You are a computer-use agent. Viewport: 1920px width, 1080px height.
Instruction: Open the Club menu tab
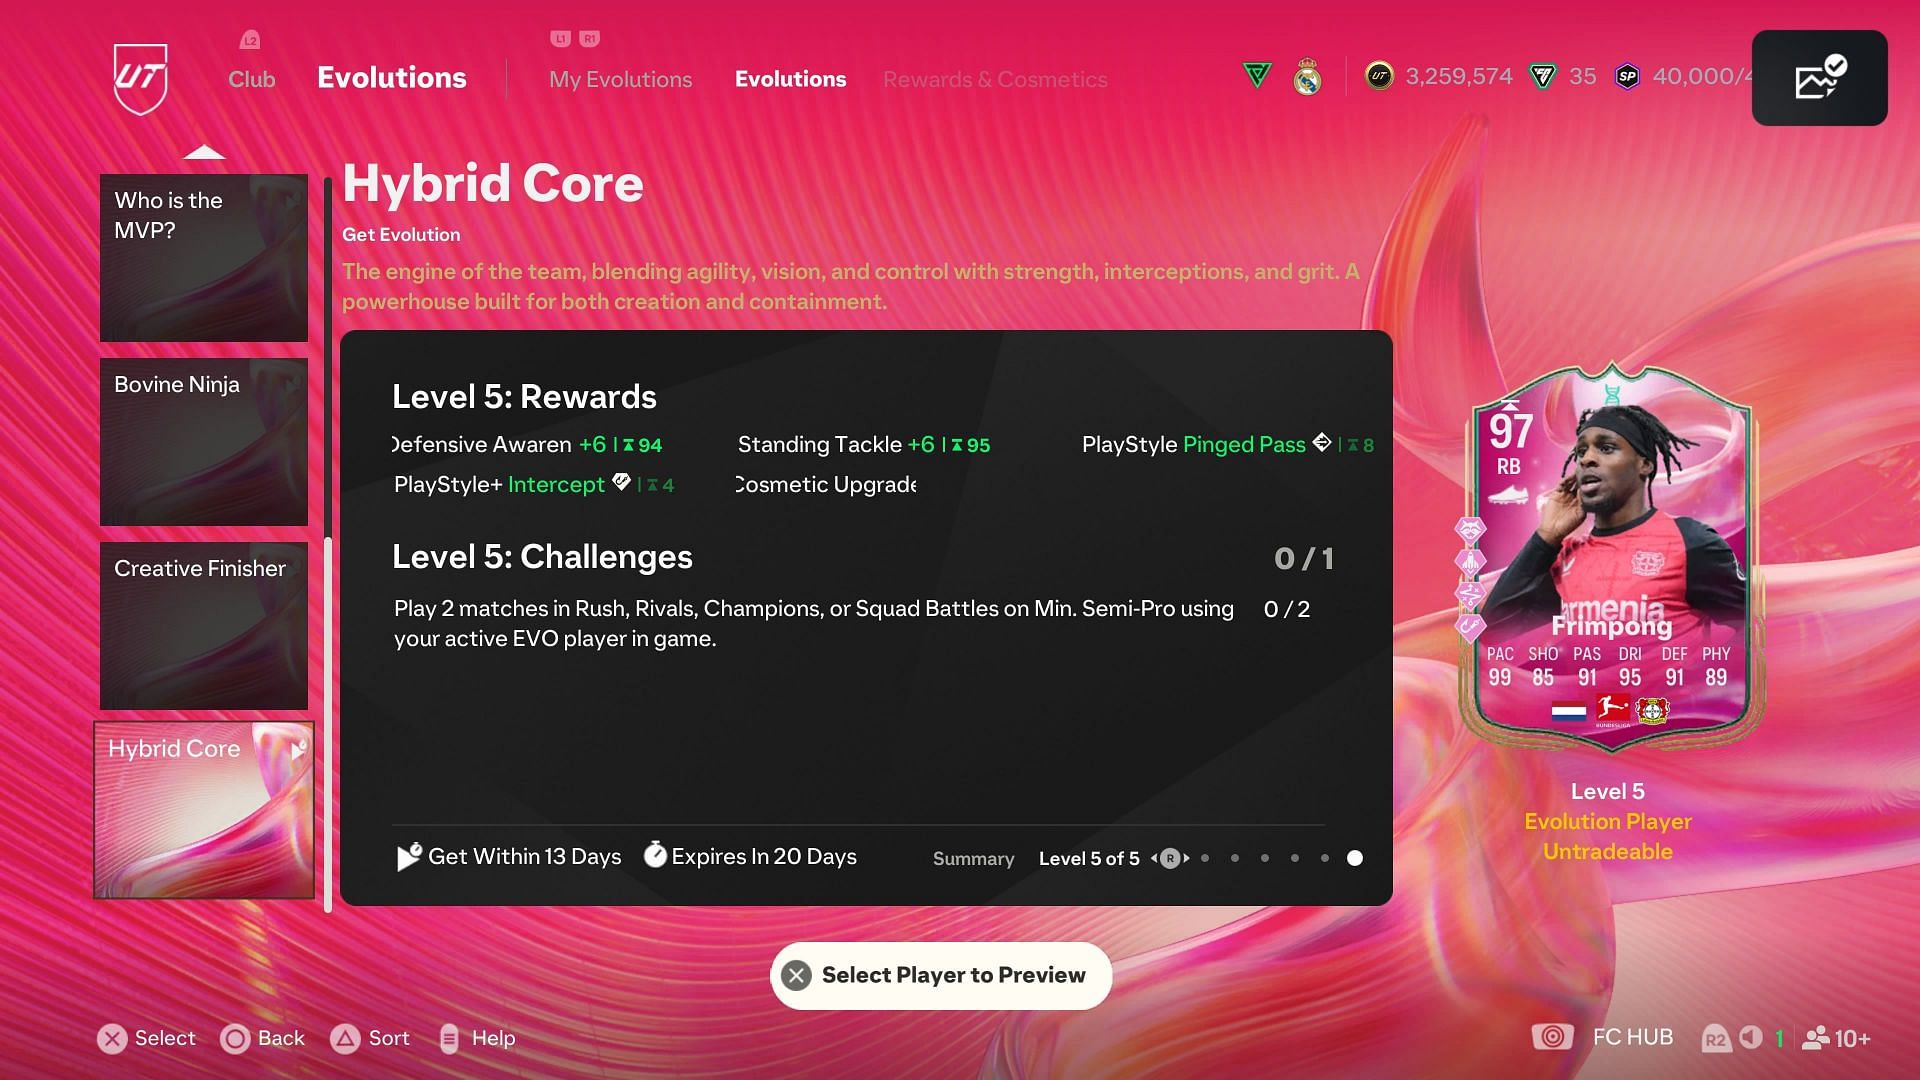click(251, 79)
